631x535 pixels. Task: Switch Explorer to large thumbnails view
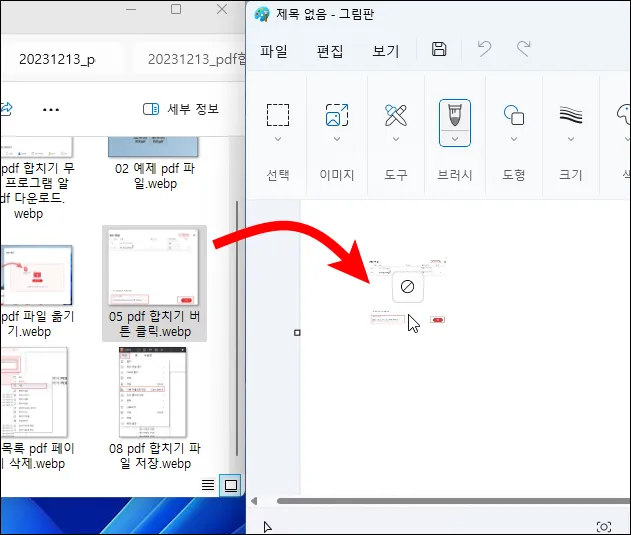231,485
